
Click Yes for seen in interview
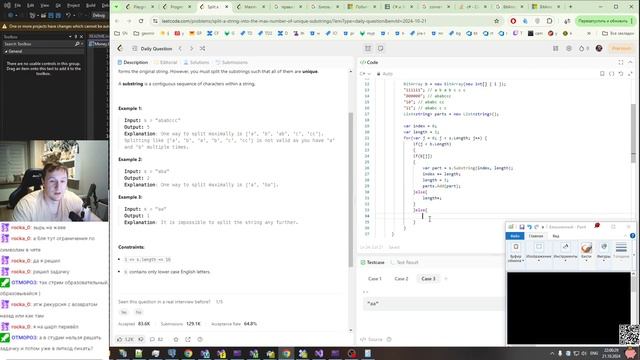coord(124,312)
